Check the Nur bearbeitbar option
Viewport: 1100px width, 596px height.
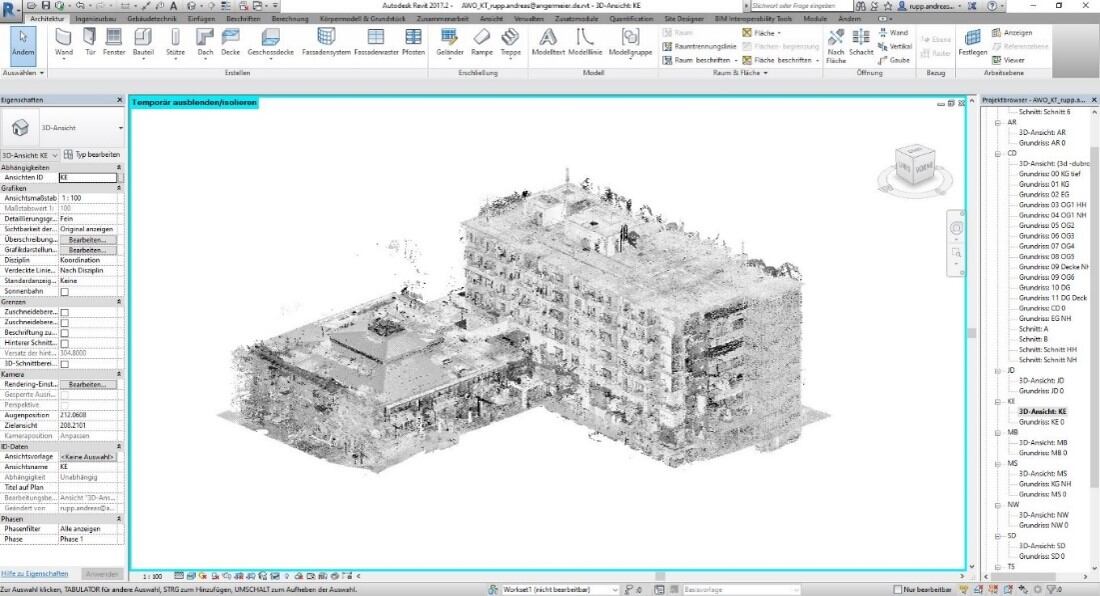[898, 589]
